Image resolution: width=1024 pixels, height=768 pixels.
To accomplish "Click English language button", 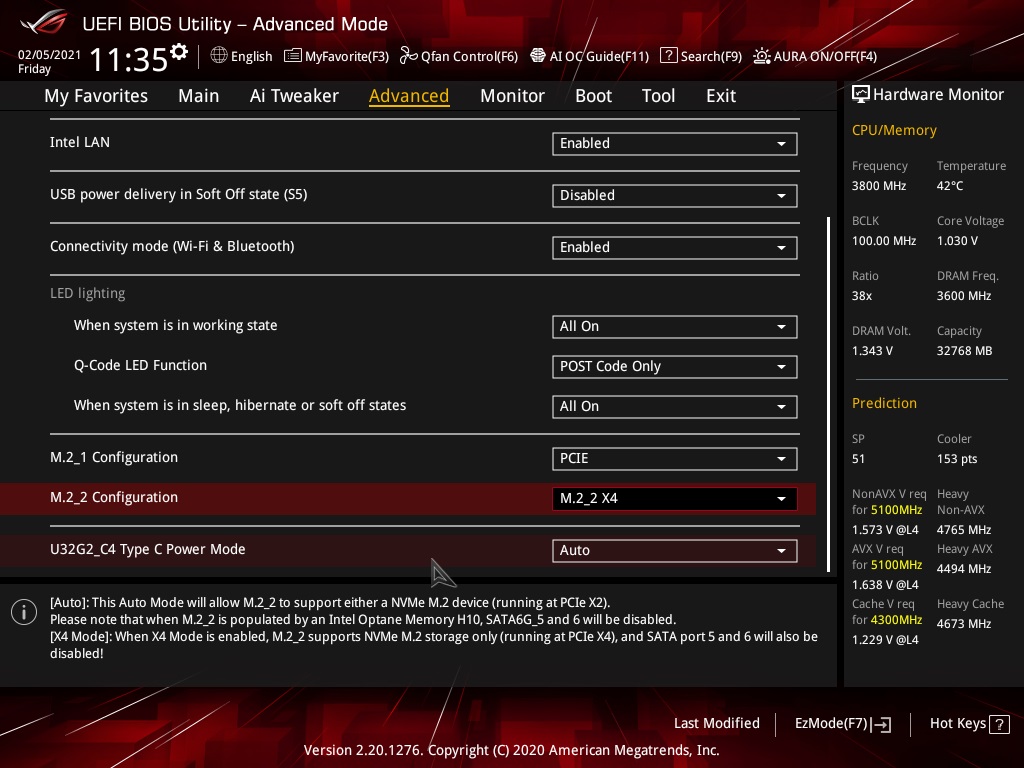I will pos(242,56).
